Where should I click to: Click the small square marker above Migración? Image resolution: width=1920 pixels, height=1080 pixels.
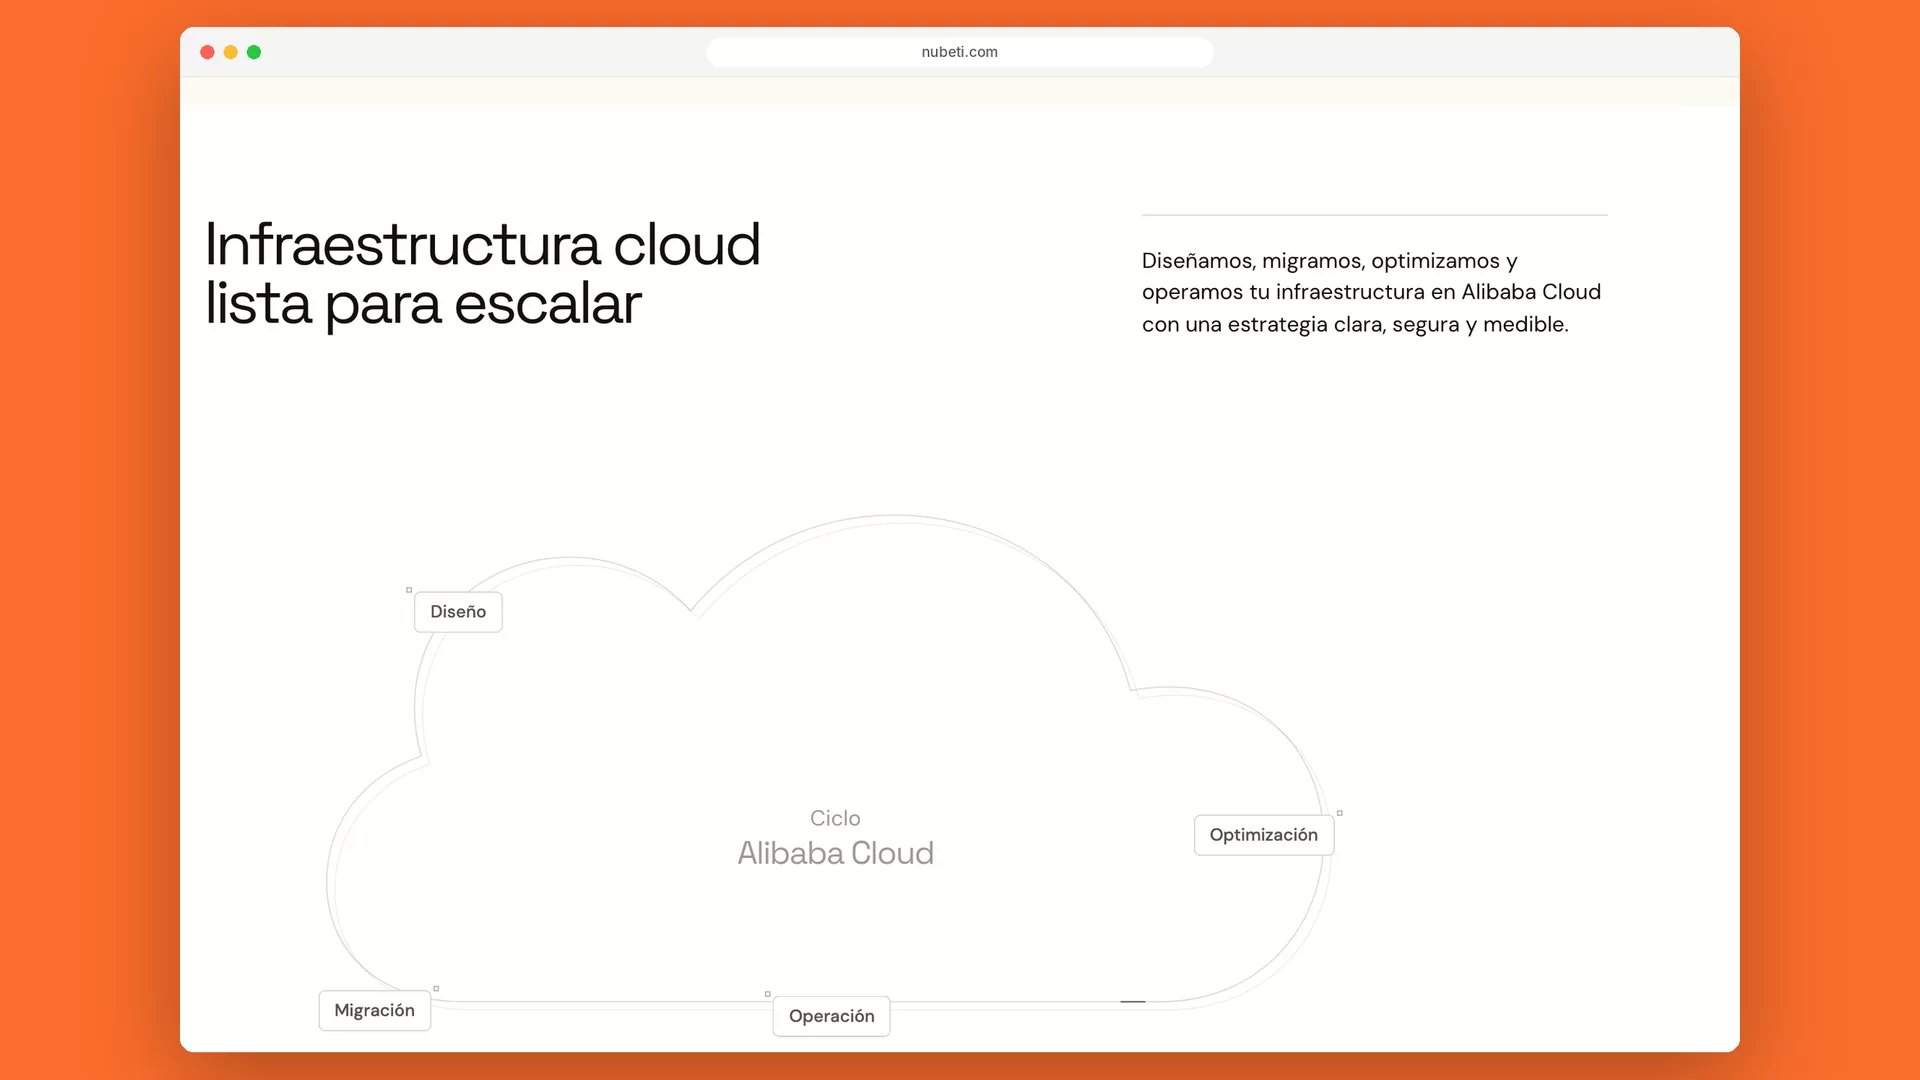click(436, 989)
